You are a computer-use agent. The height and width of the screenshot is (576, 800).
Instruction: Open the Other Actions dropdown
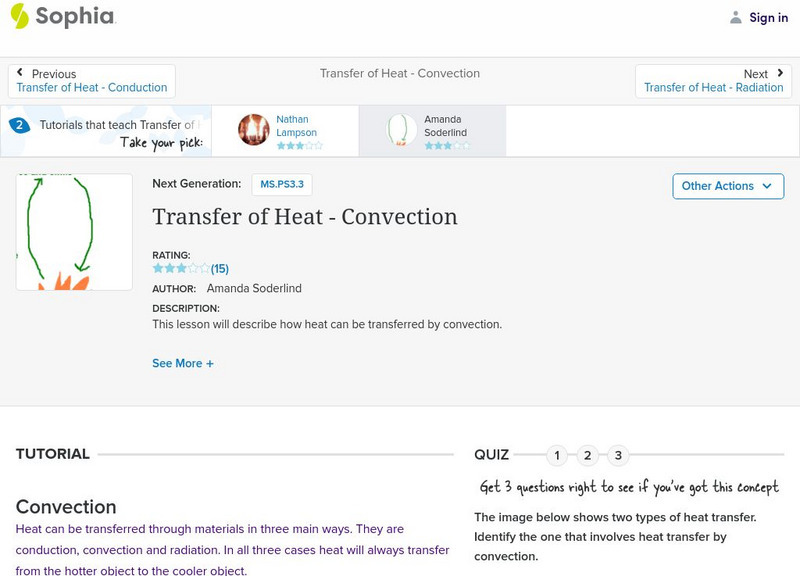point(727,186)
